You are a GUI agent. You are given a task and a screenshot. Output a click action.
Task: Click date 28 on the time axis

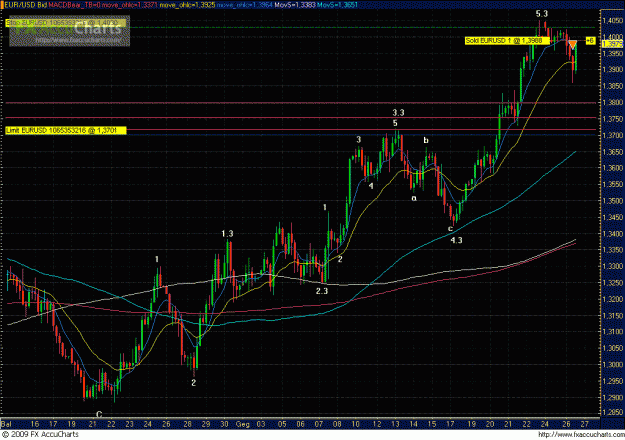pyautogui.click(x=187, y=424)
